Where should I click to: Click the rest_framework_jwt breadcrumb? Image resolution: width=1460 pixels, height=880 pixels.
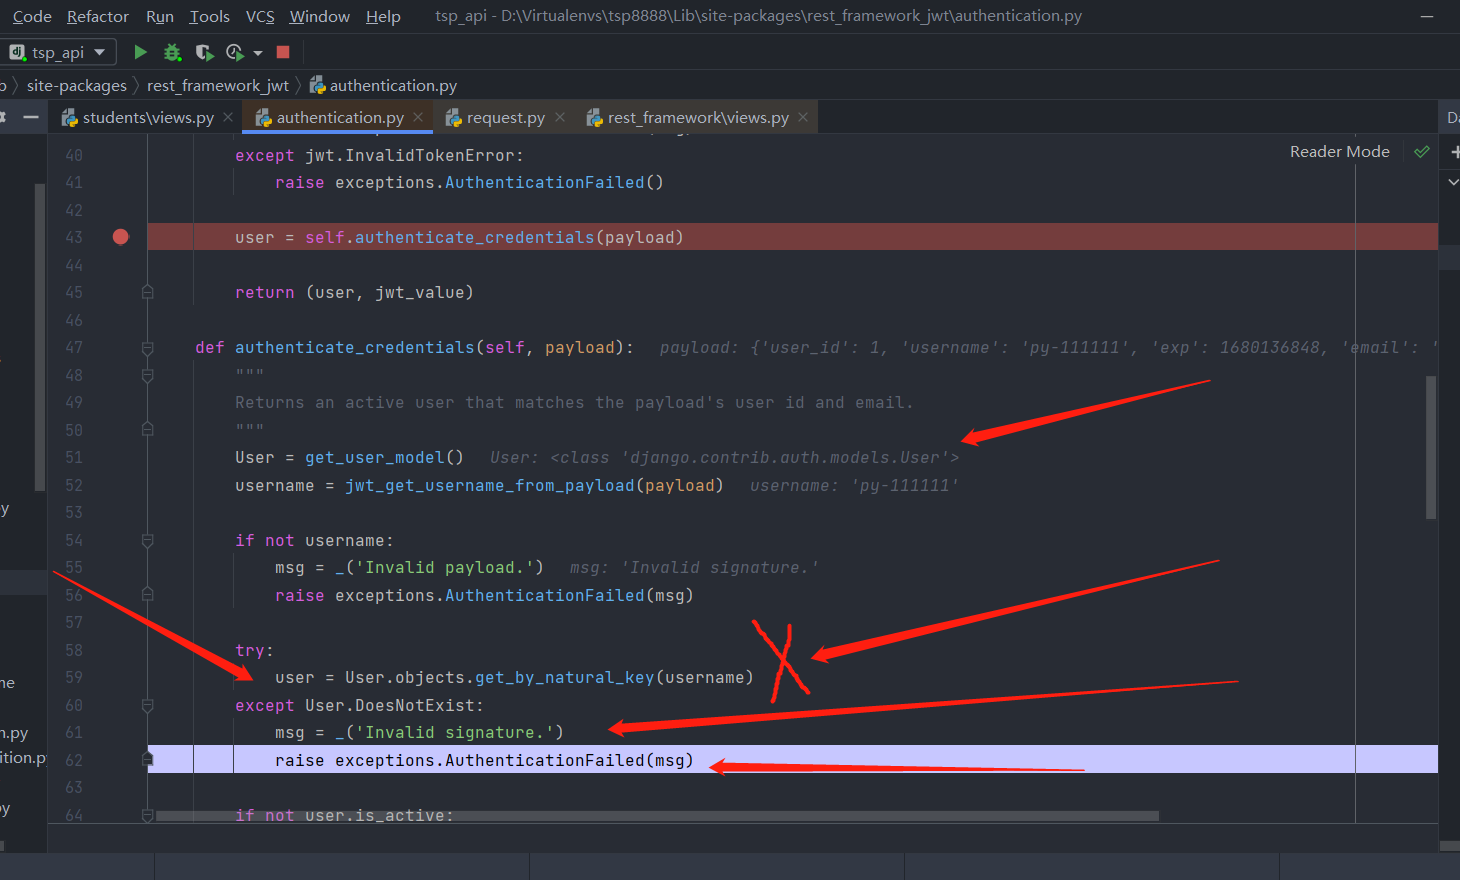218,86
